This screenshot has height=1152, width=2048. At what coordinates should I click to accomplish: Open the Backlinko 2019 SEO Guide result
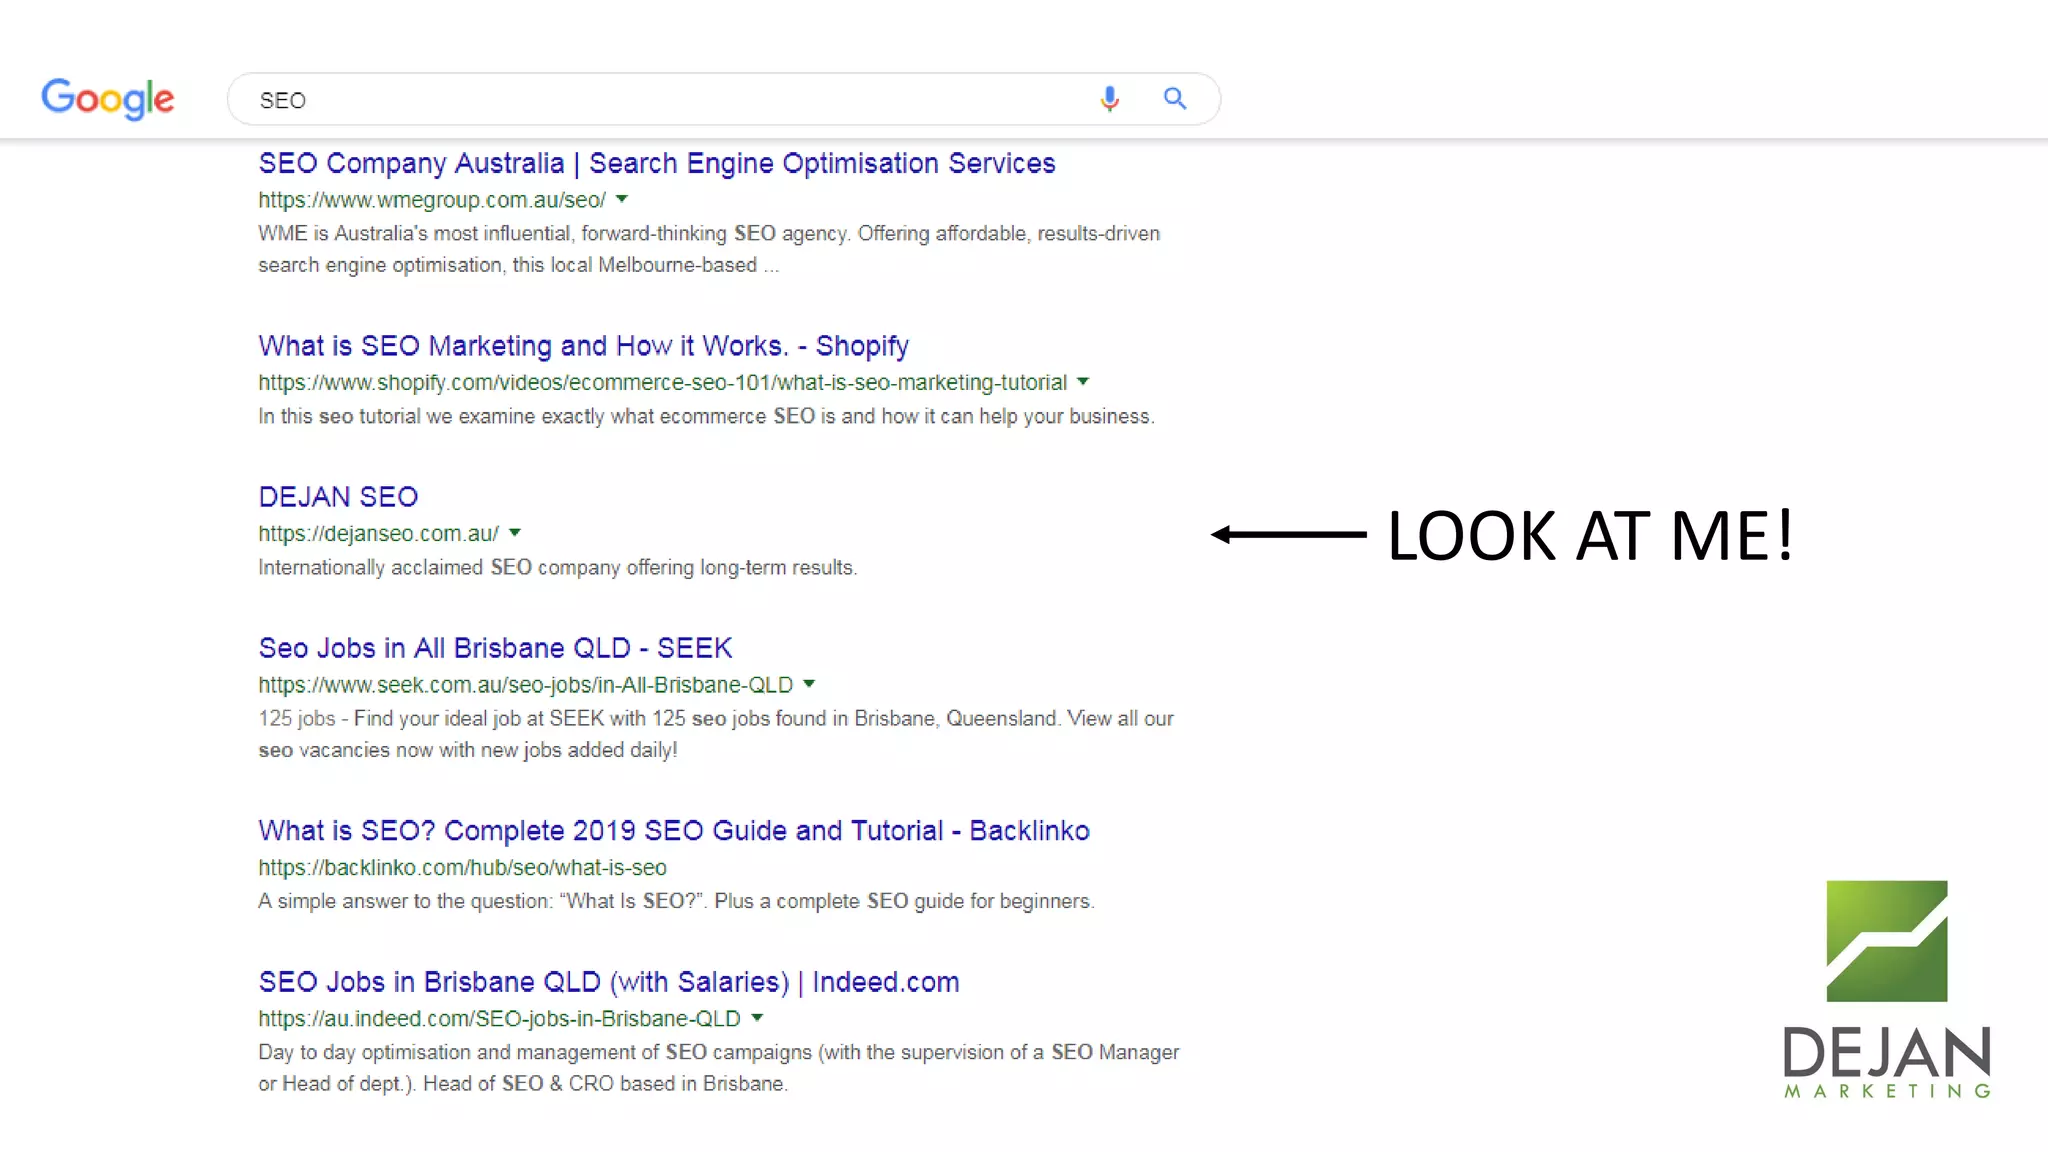click(x=673, y=831)
